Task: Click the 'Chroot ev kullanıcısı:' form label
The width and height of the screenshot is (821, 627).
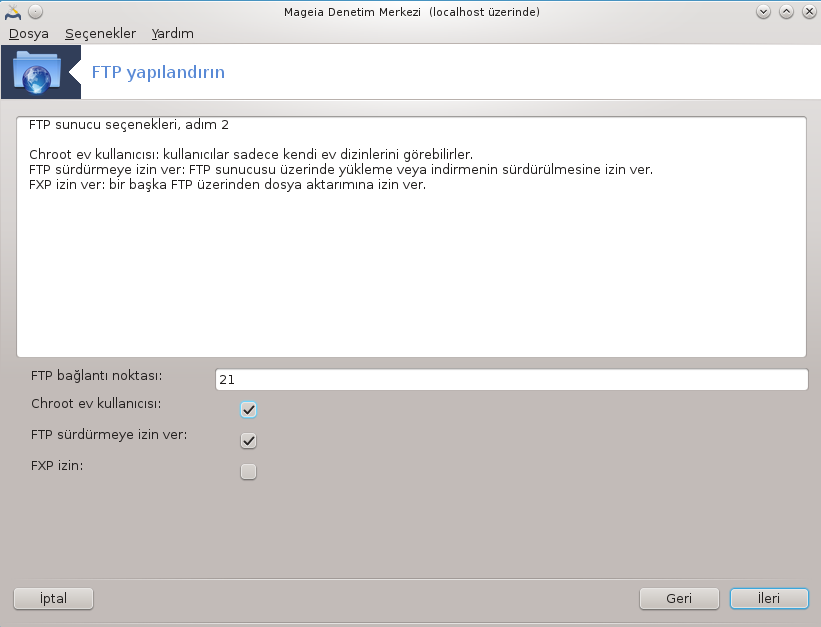Action: point(96,404)
